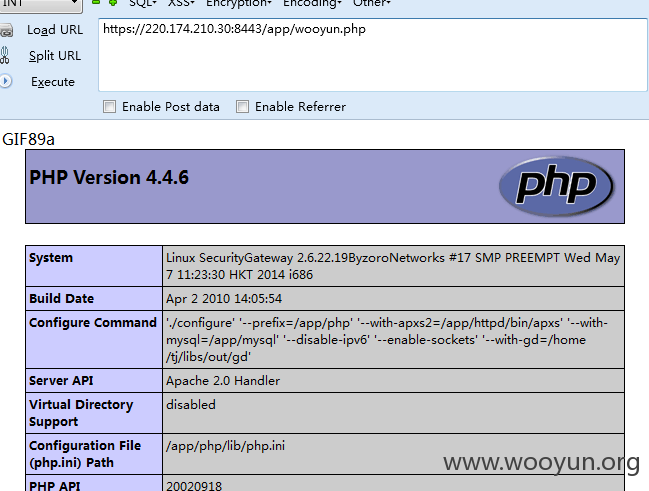Toggle the Enable Referrer checkbox
The width and height of the screenshot is (649, 491).
coord(242,107)
